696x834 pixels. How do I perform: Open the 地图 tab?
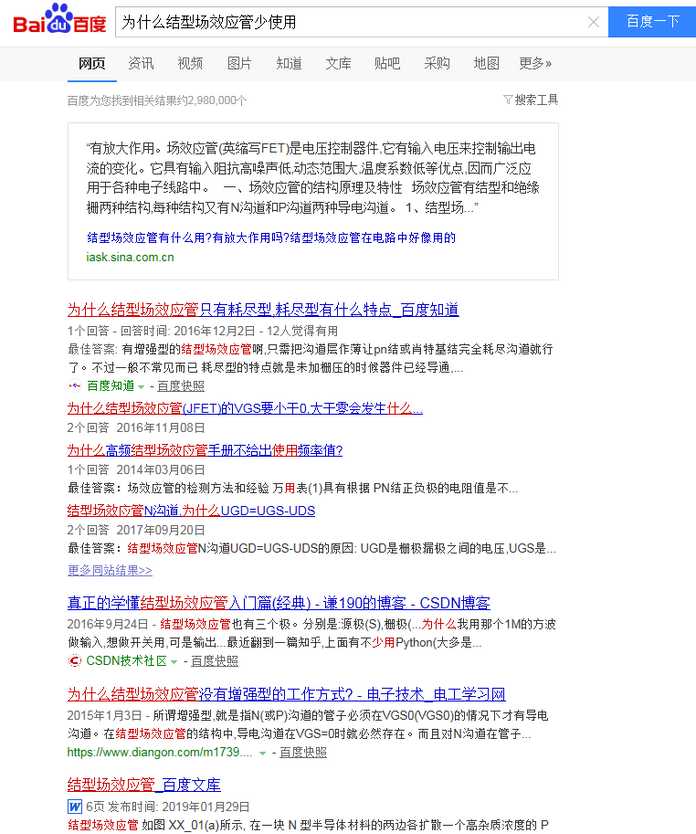(486, 63)
